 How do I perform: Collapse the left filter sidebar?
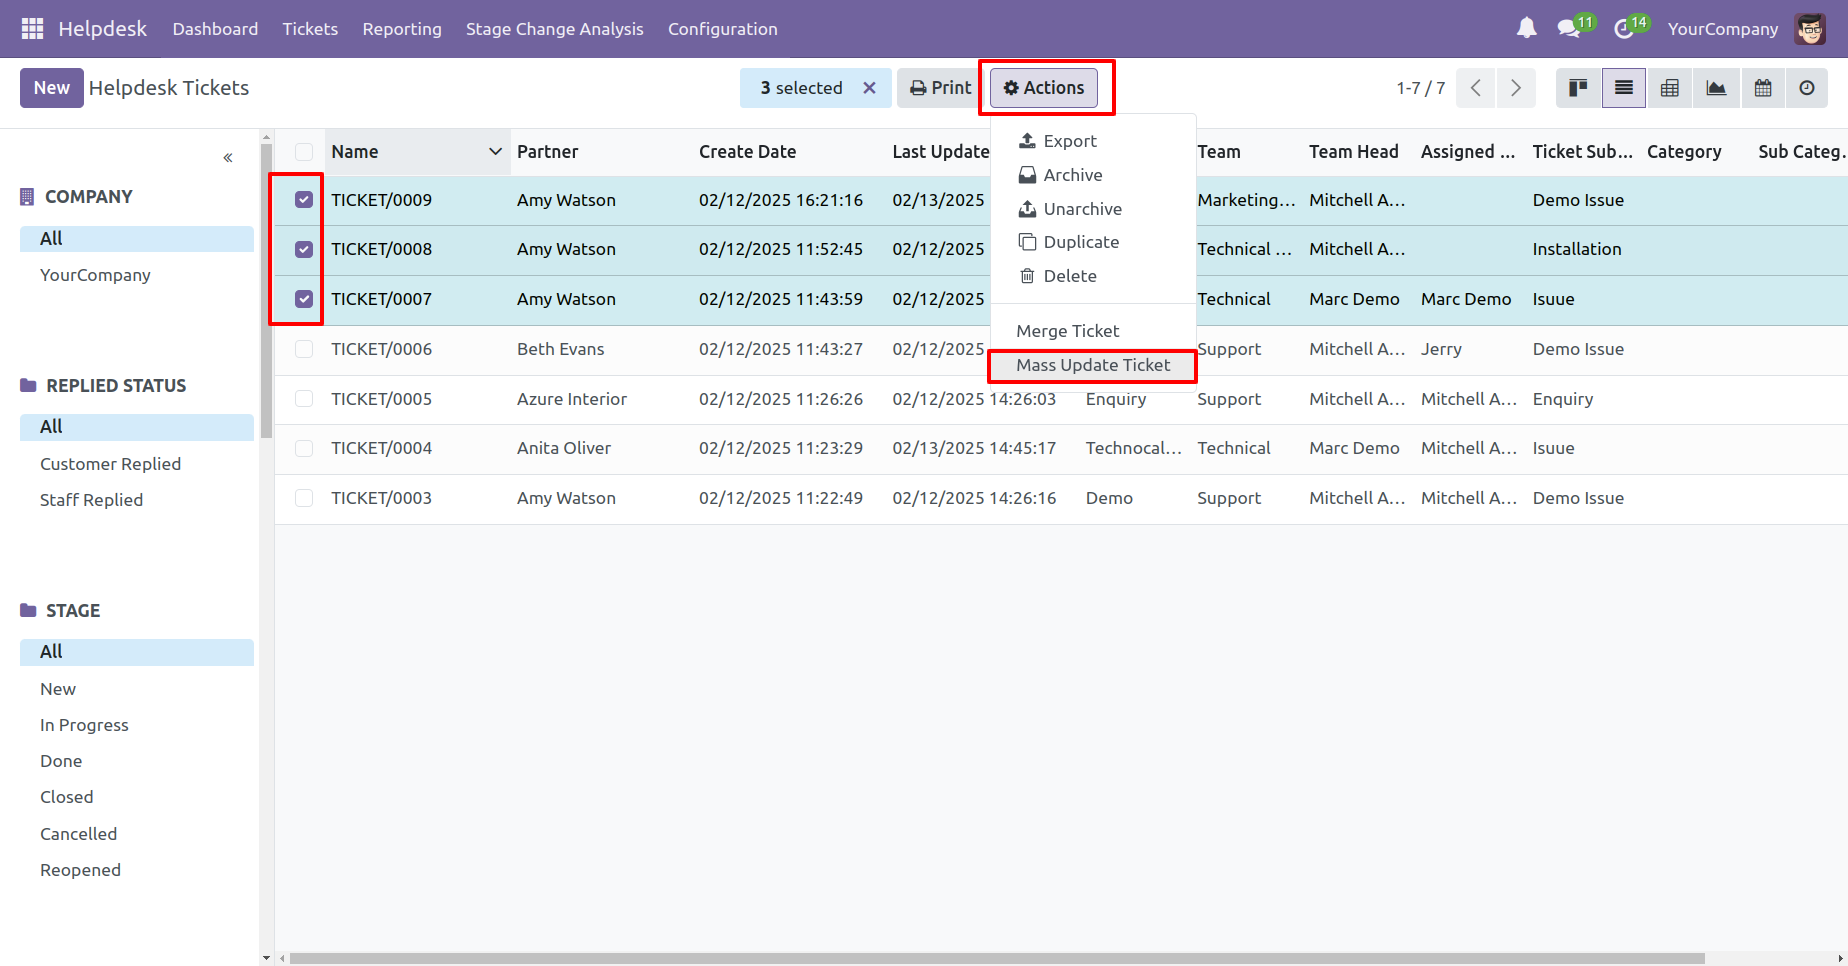[x=228, y=157]
